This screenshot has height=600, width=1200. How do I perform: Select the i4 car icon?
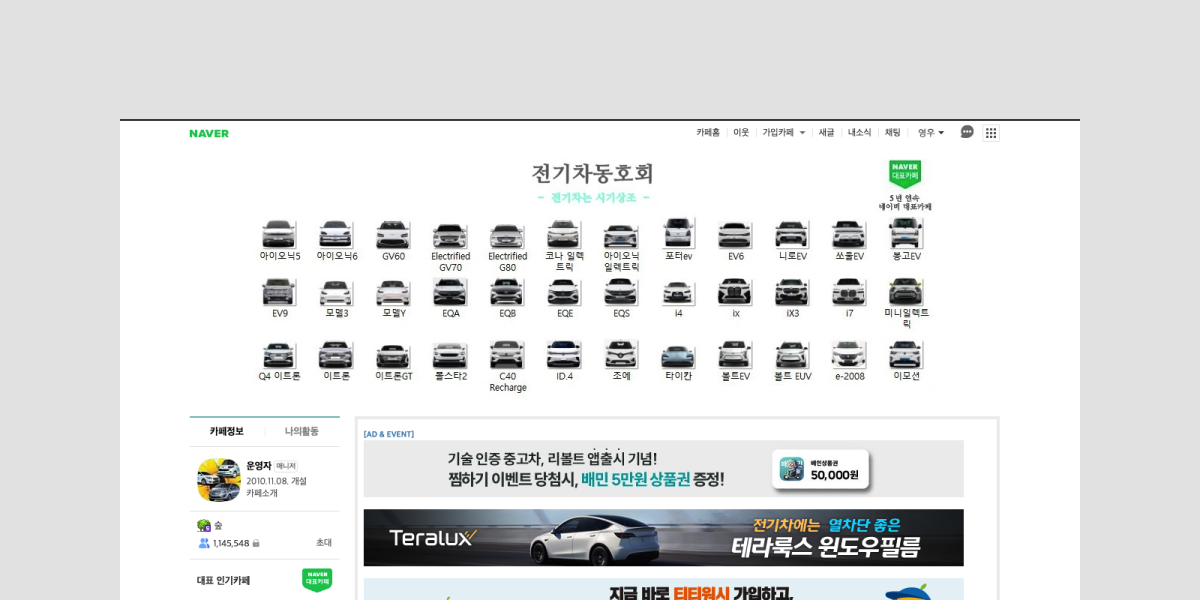coord(678,292)
